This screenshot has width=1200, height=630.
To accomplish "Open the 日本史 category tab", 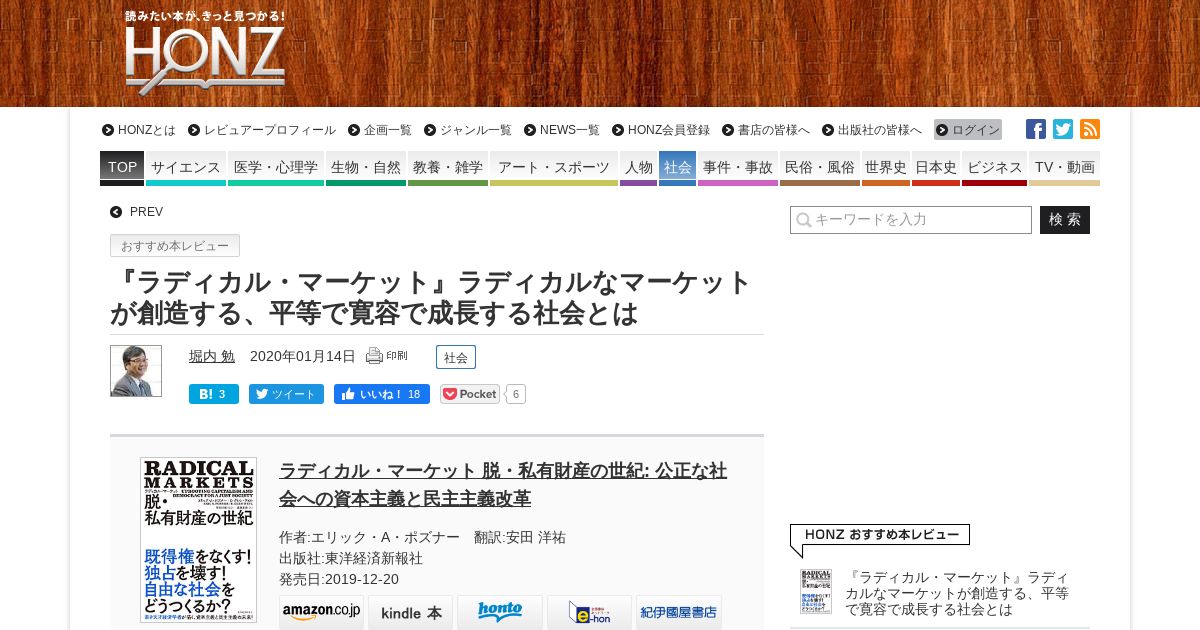I will click(x=936, y=168).
